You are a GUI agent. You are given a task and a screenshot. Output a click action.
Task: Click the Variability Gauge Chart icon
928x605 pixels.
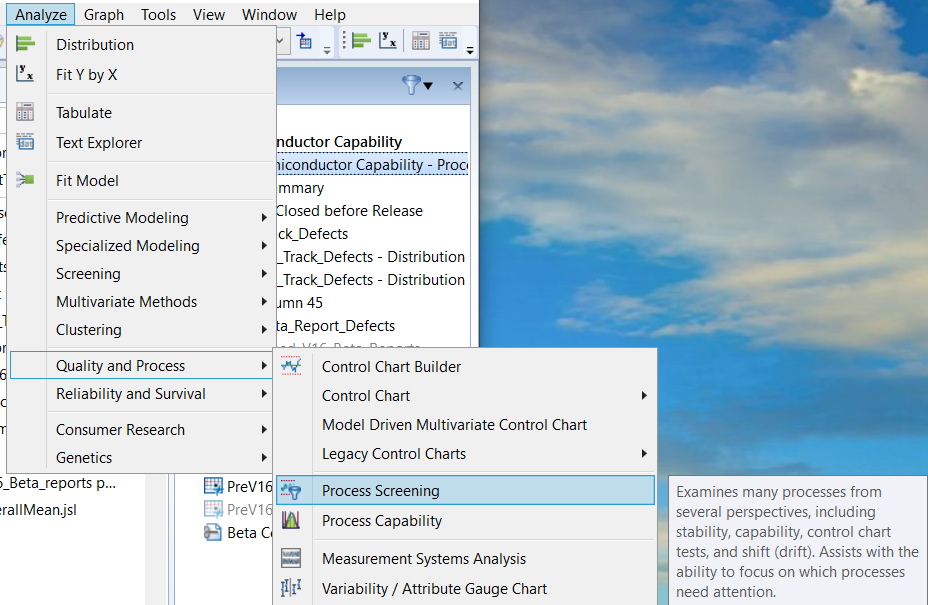(x=291, y=589)
